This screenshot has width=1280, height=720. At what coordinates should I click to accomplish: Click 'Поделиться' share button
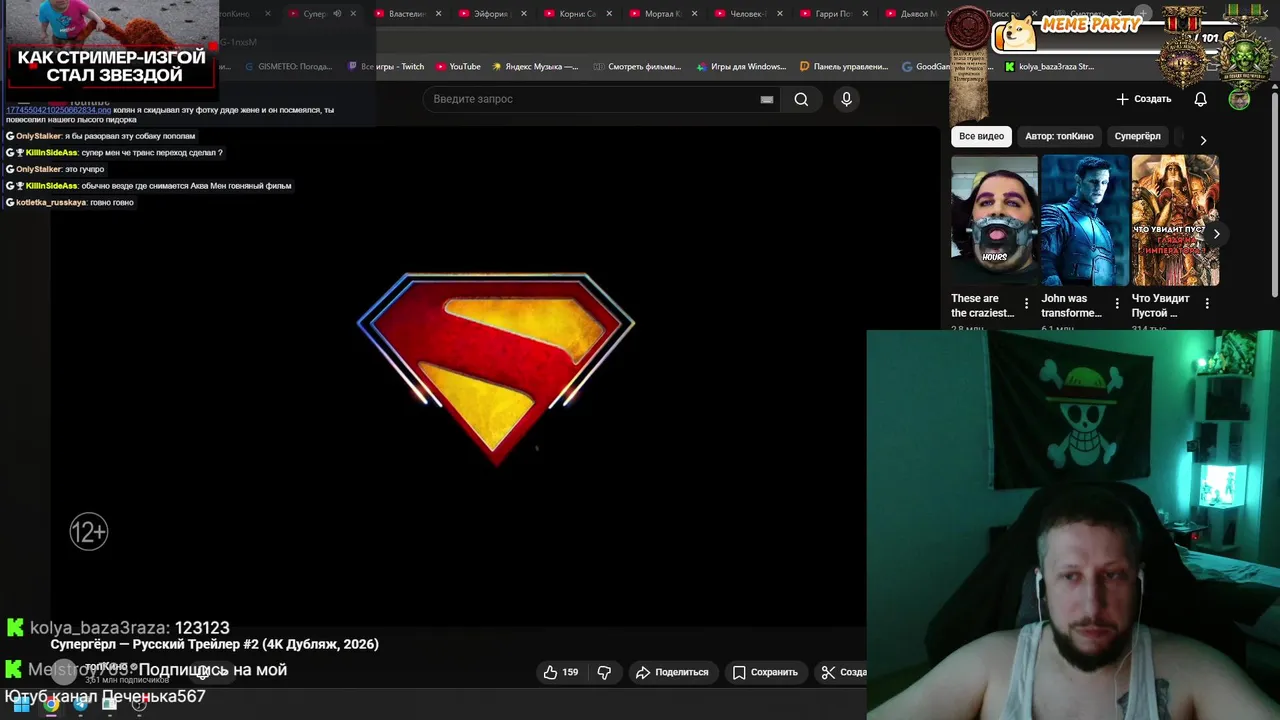pyautogui.click(x=672, y=672)
